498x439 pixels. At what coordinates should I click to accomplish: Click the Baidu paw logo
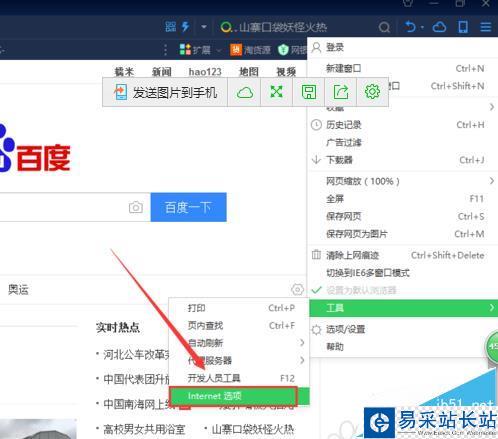tap(7, 148)
